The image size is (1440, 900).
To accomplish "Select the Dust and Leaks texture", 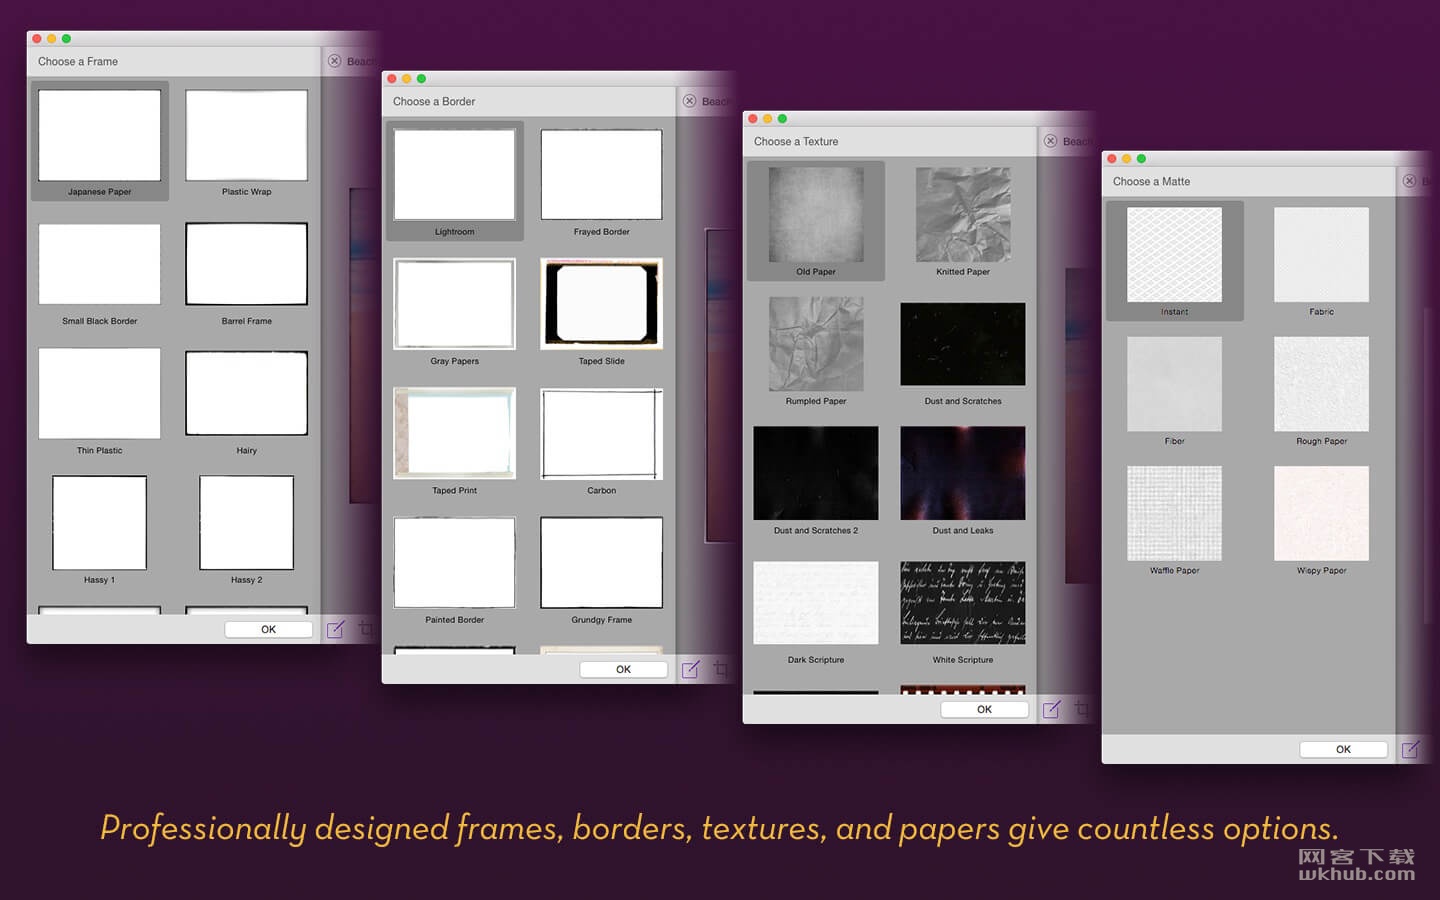I will coord(963,473).
